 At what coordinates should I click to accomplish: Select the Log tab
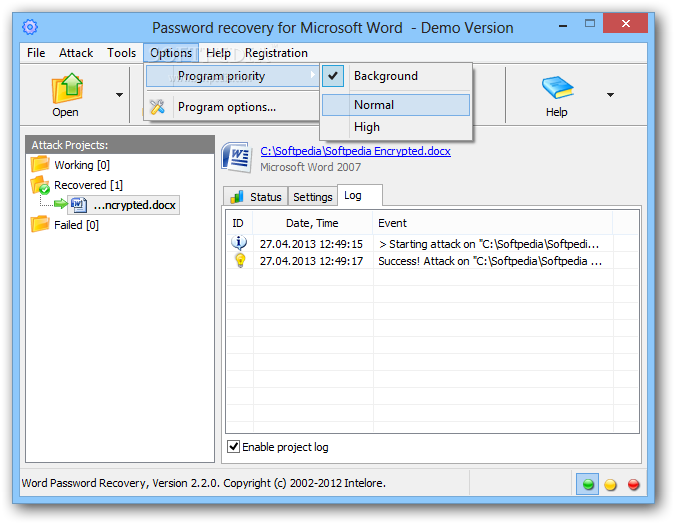[359, 195]
